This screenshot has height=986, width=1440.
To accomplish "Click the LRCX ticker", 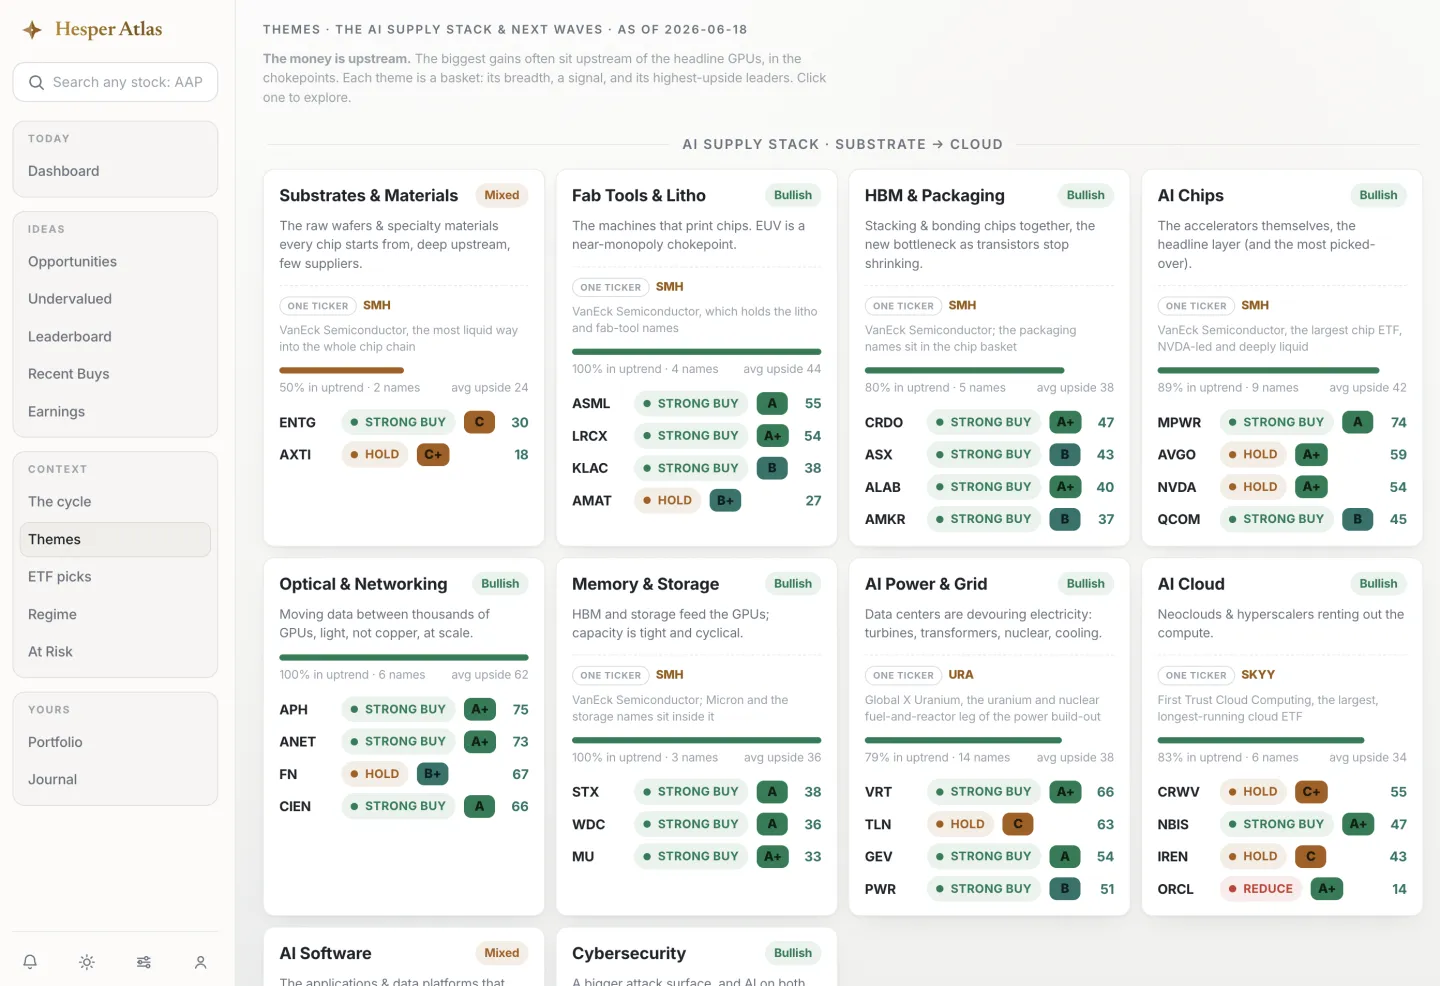I will [590, 436].
